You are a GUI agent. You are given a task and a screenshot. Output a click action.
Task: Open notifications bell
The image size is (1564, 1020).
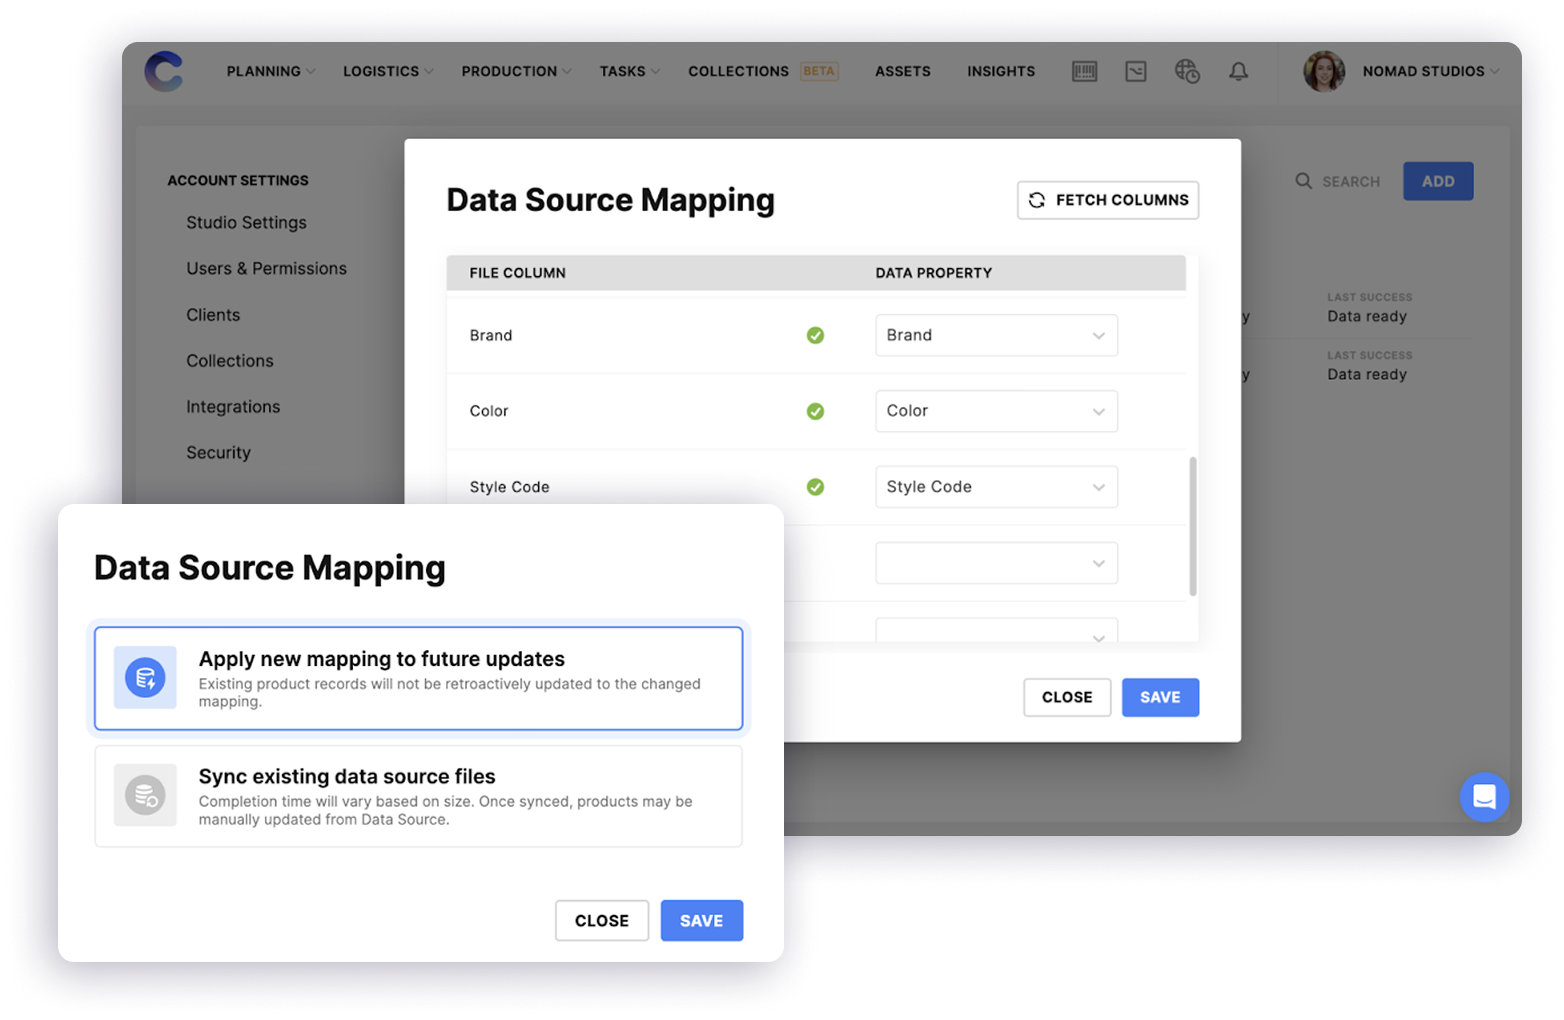[x=1239, y=71]
